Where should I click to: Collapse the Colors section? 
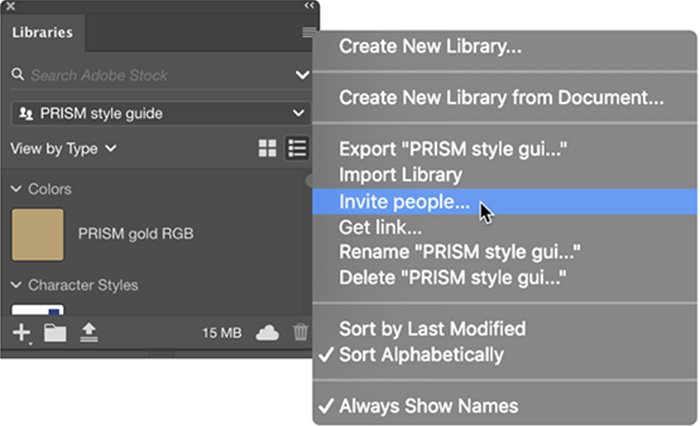click(x=16, y=189)
